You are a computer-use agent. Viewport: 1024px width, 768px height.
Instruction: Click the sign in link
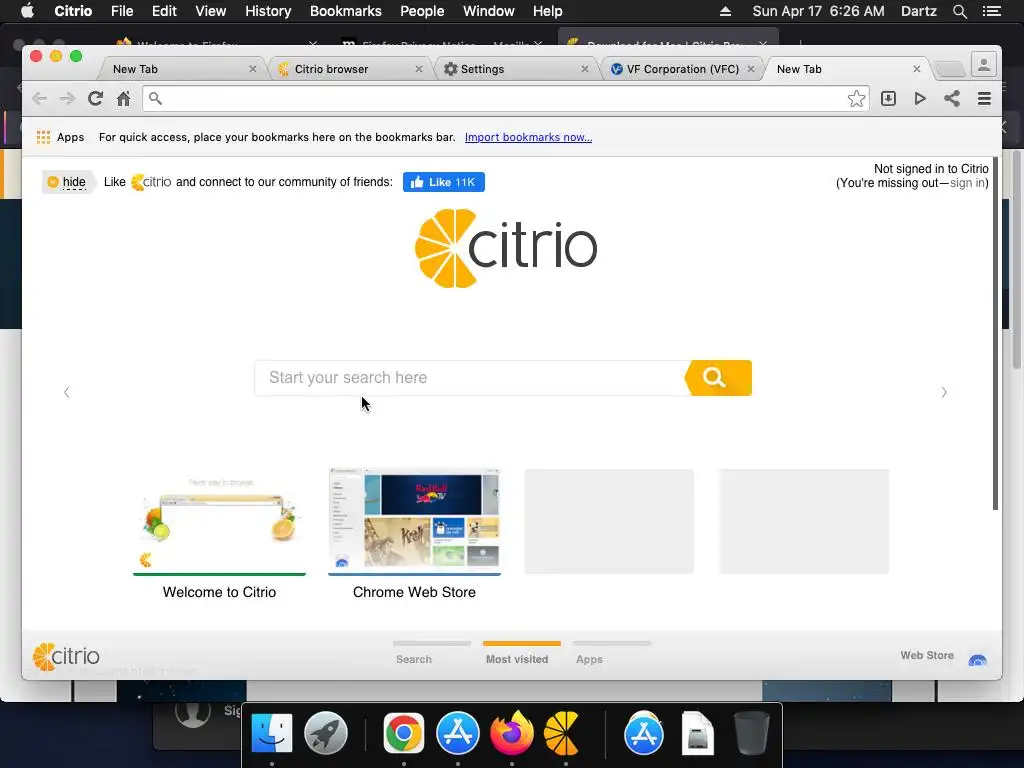[x=967, y=183]
